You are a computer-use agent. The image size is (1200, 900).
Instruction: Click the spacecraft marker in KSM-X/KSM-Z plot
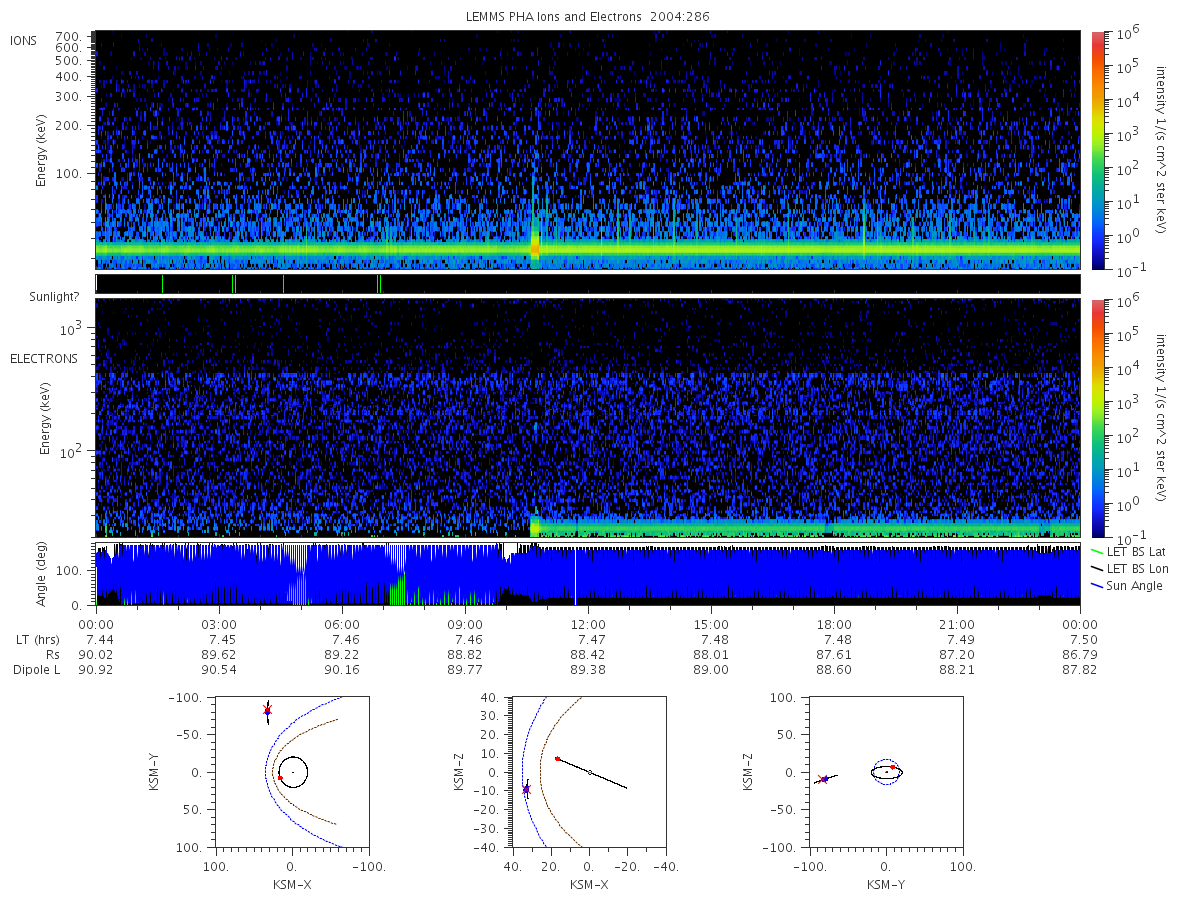(526, 789)
